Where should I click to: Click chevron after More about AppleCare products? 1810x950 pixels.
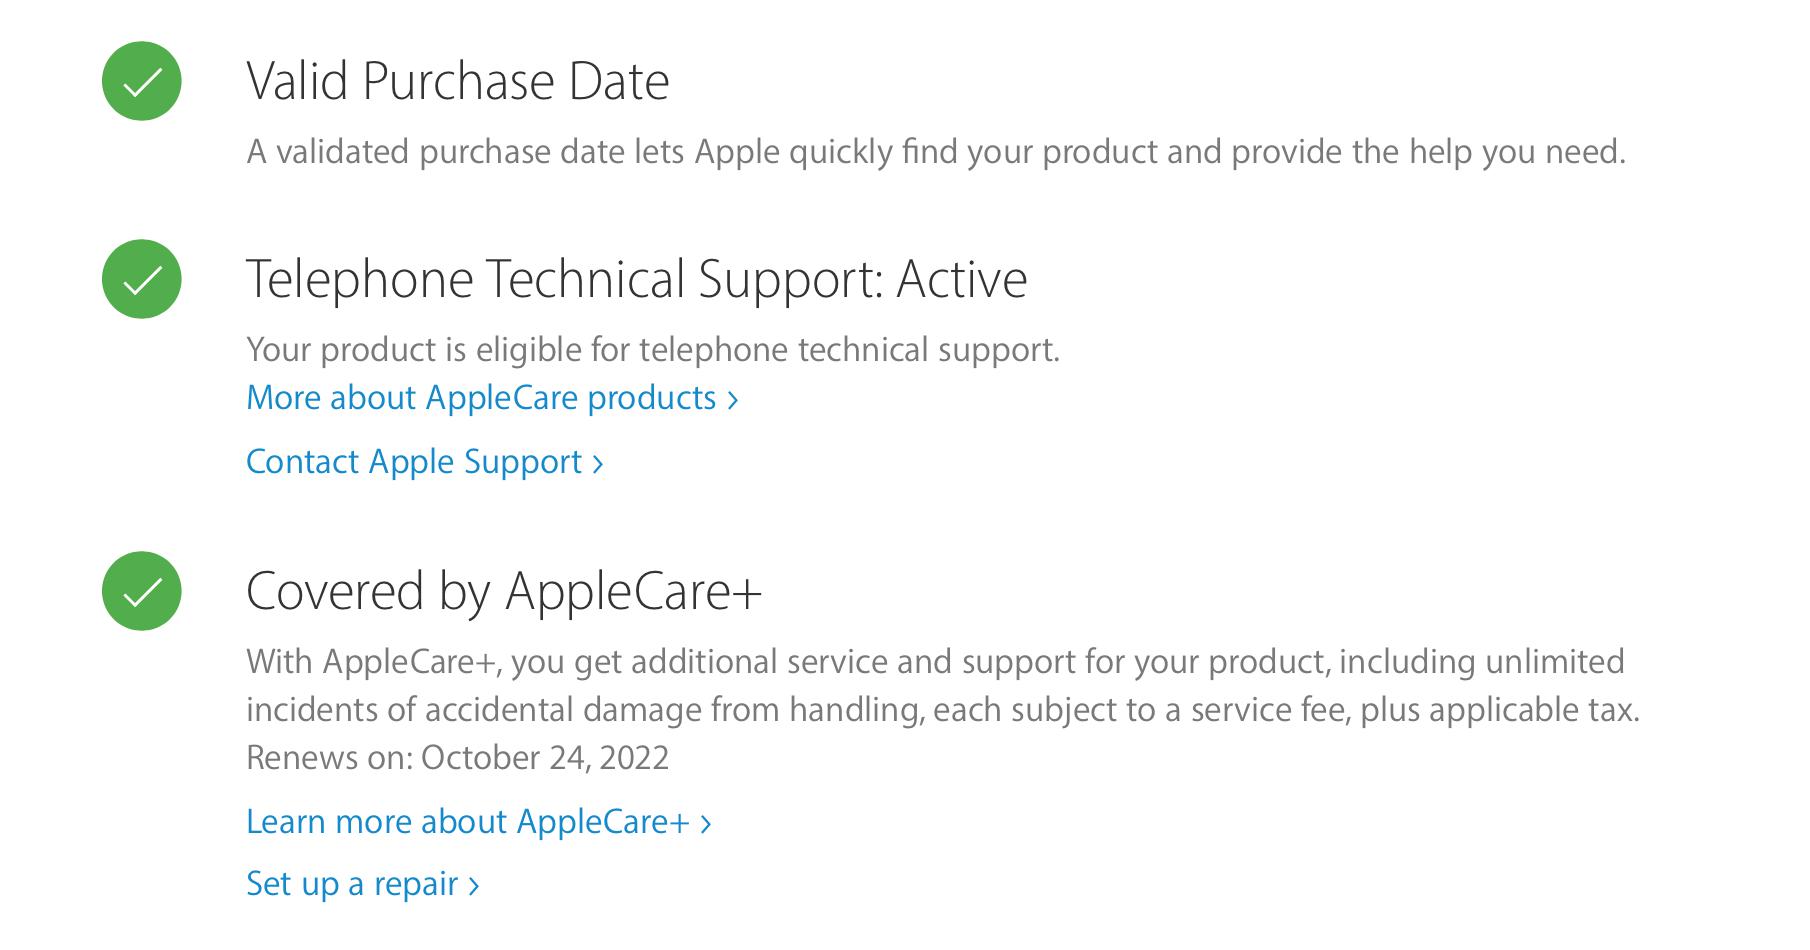tap(733, 400)
